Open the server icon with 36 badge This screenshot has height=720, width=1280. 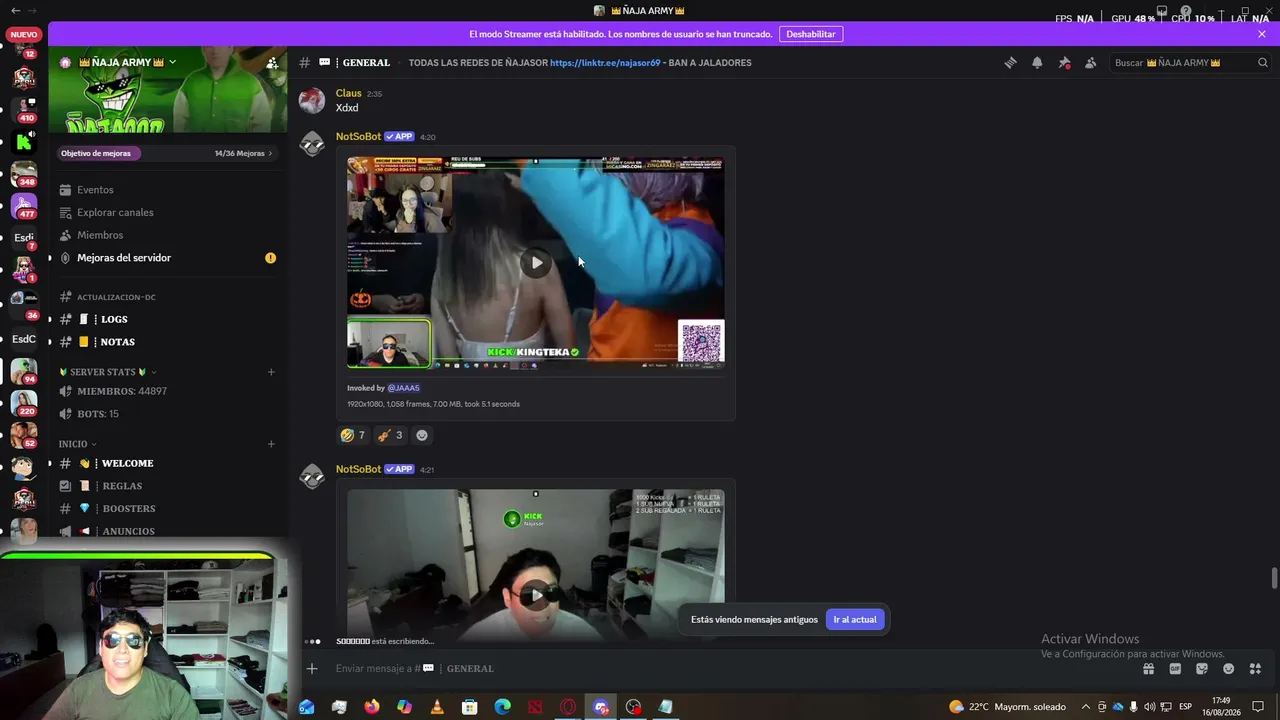(23, 303)
